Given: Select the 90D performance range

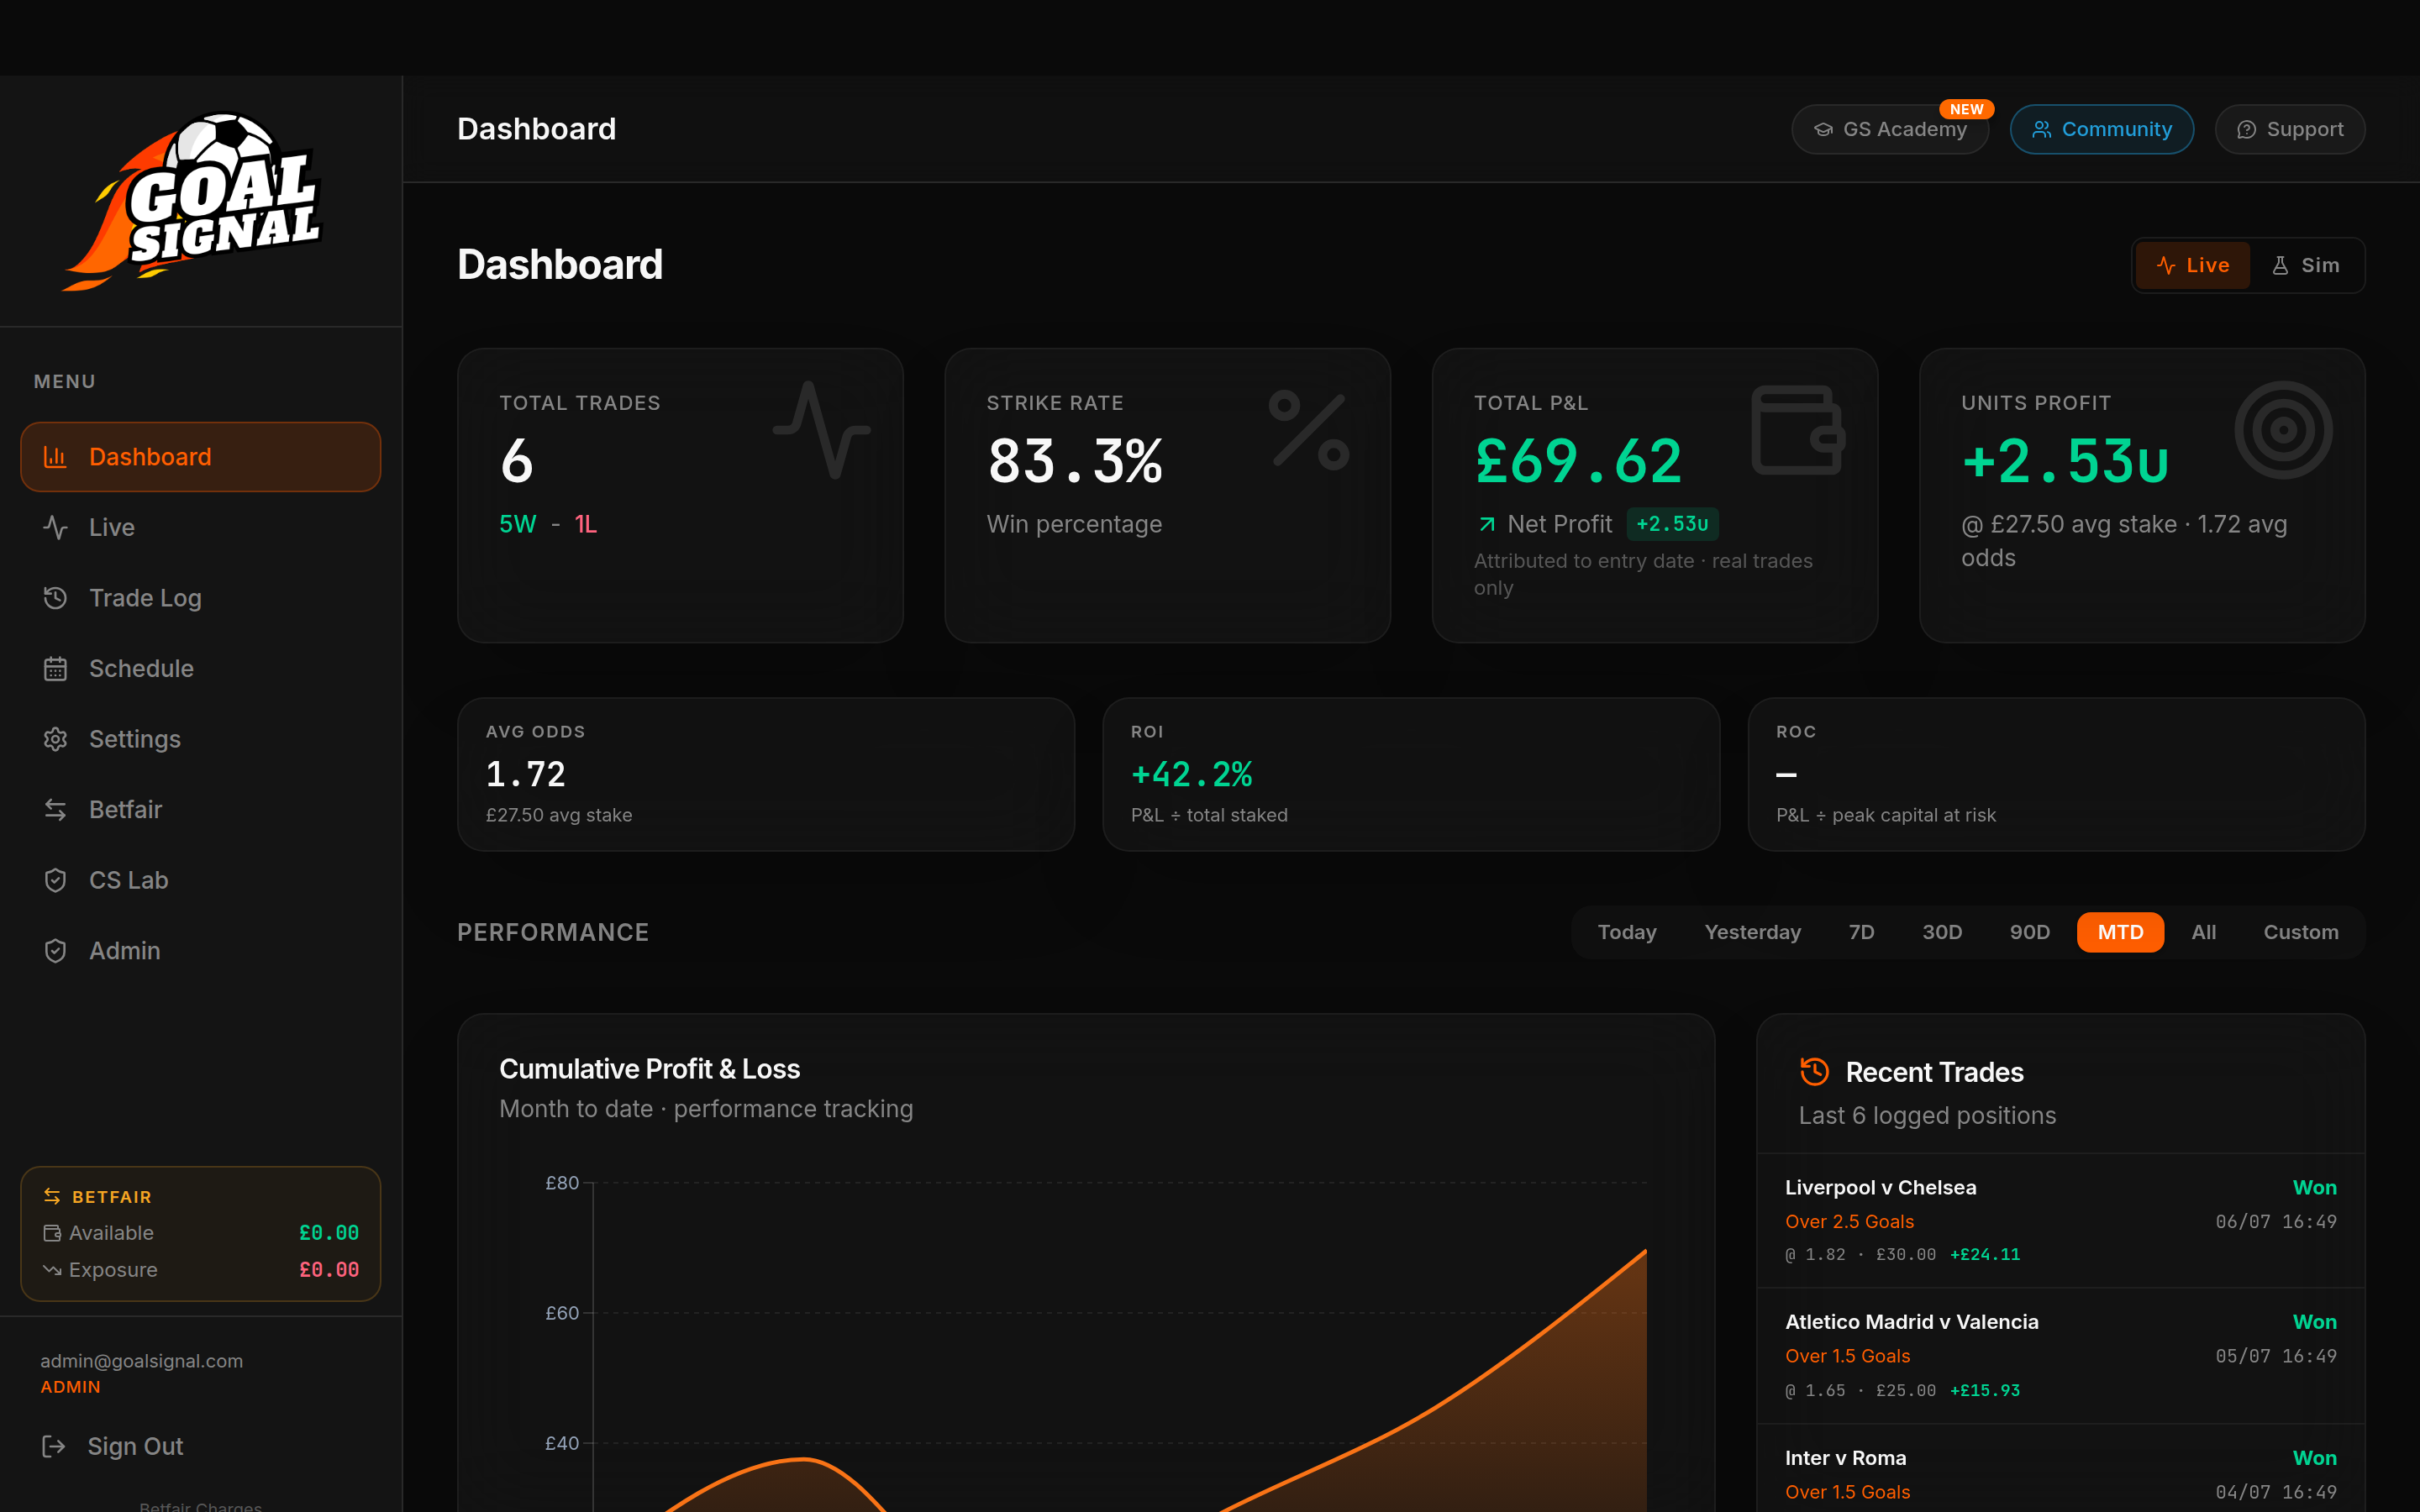Looking at the screenshot, I should coord(2029,932).
